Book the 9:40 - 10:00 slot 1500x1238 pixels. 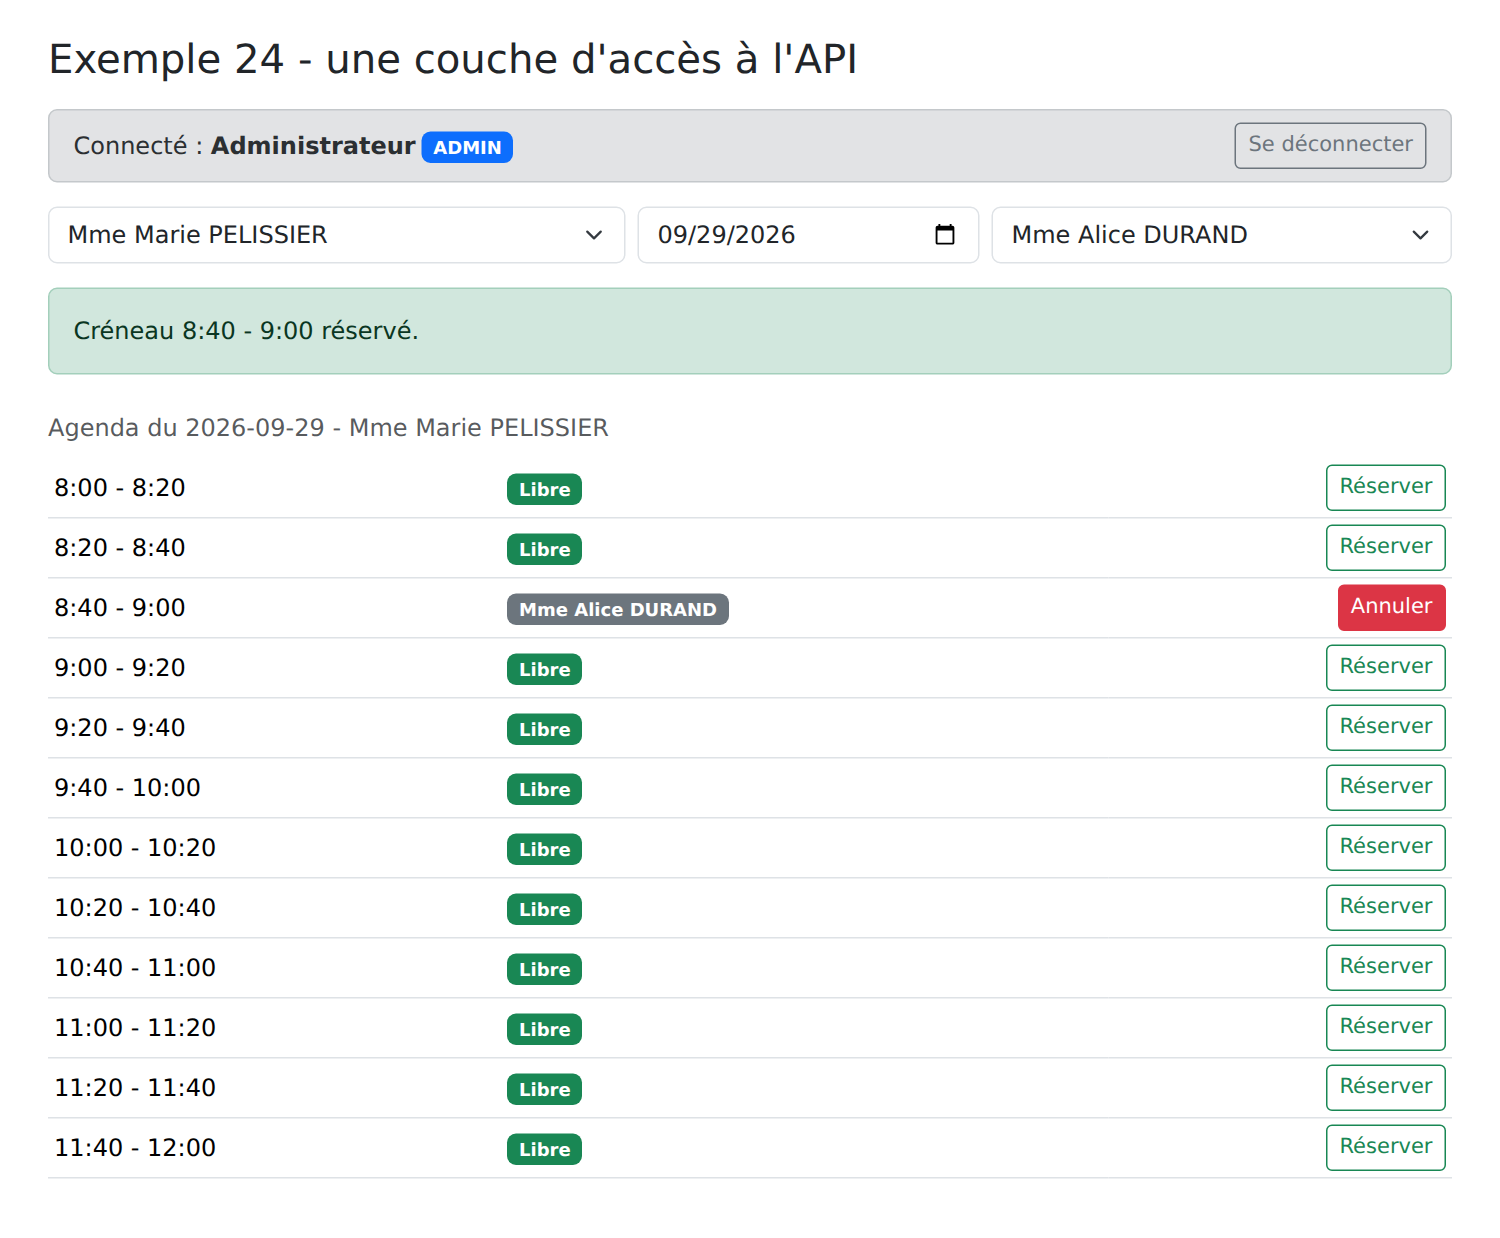pos(1385,788)
